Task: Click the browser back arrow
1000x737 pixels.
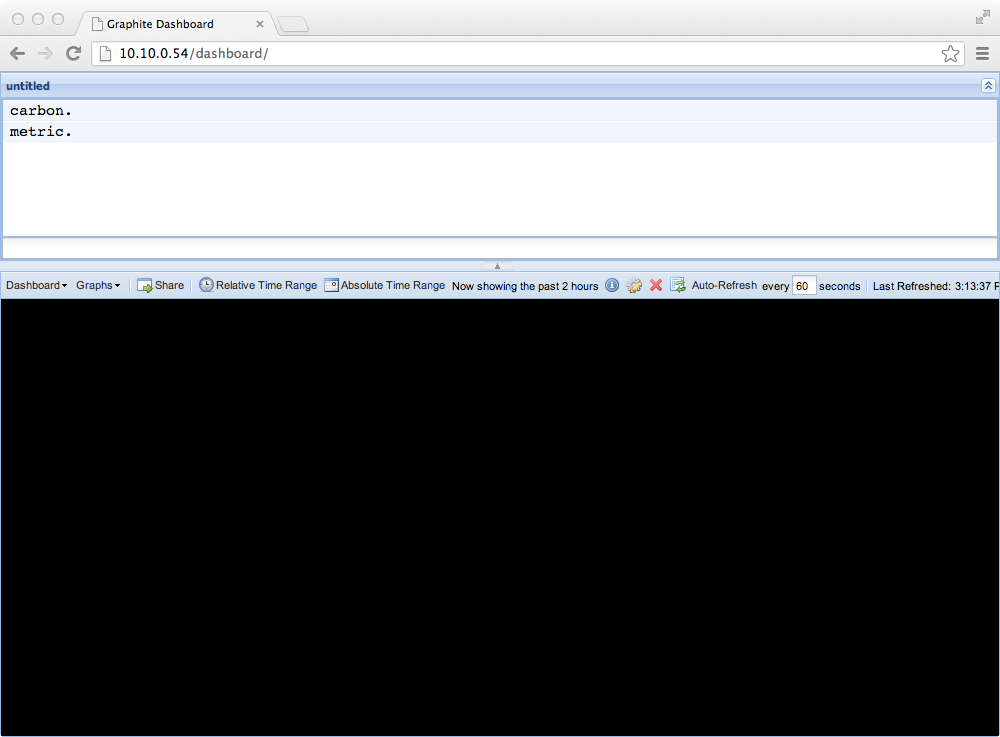Action: click(x=17, y=54)
